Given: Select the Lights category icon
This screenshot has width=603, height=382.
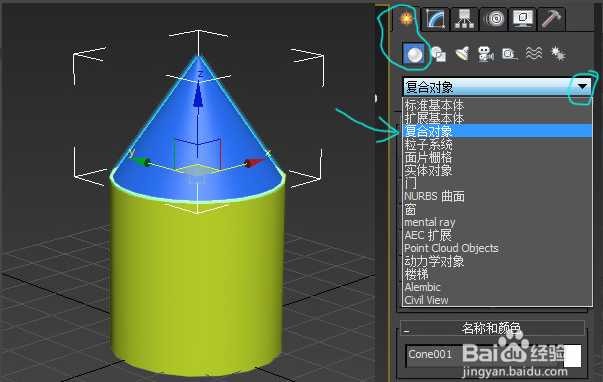Looking at the screenshot, I should click(x=462, y=54).
